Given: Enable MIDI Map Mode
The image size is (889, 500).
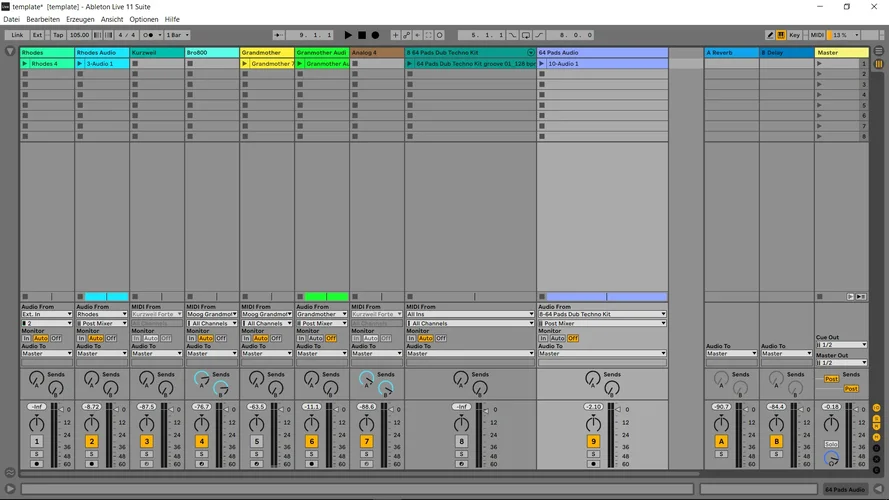Looking at the screenshot, I should (x=816, y=35).
